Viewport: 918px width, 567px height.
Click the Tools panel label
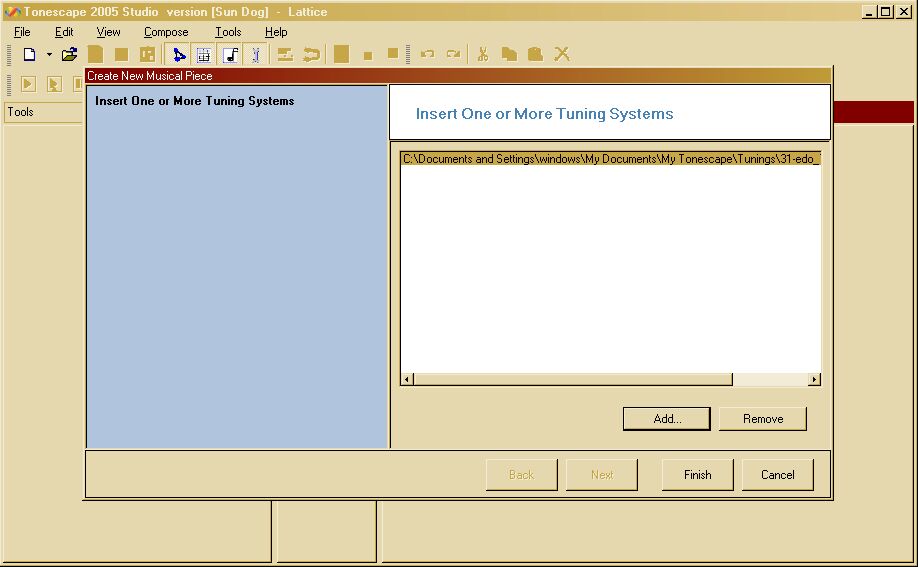coord(20,112)
